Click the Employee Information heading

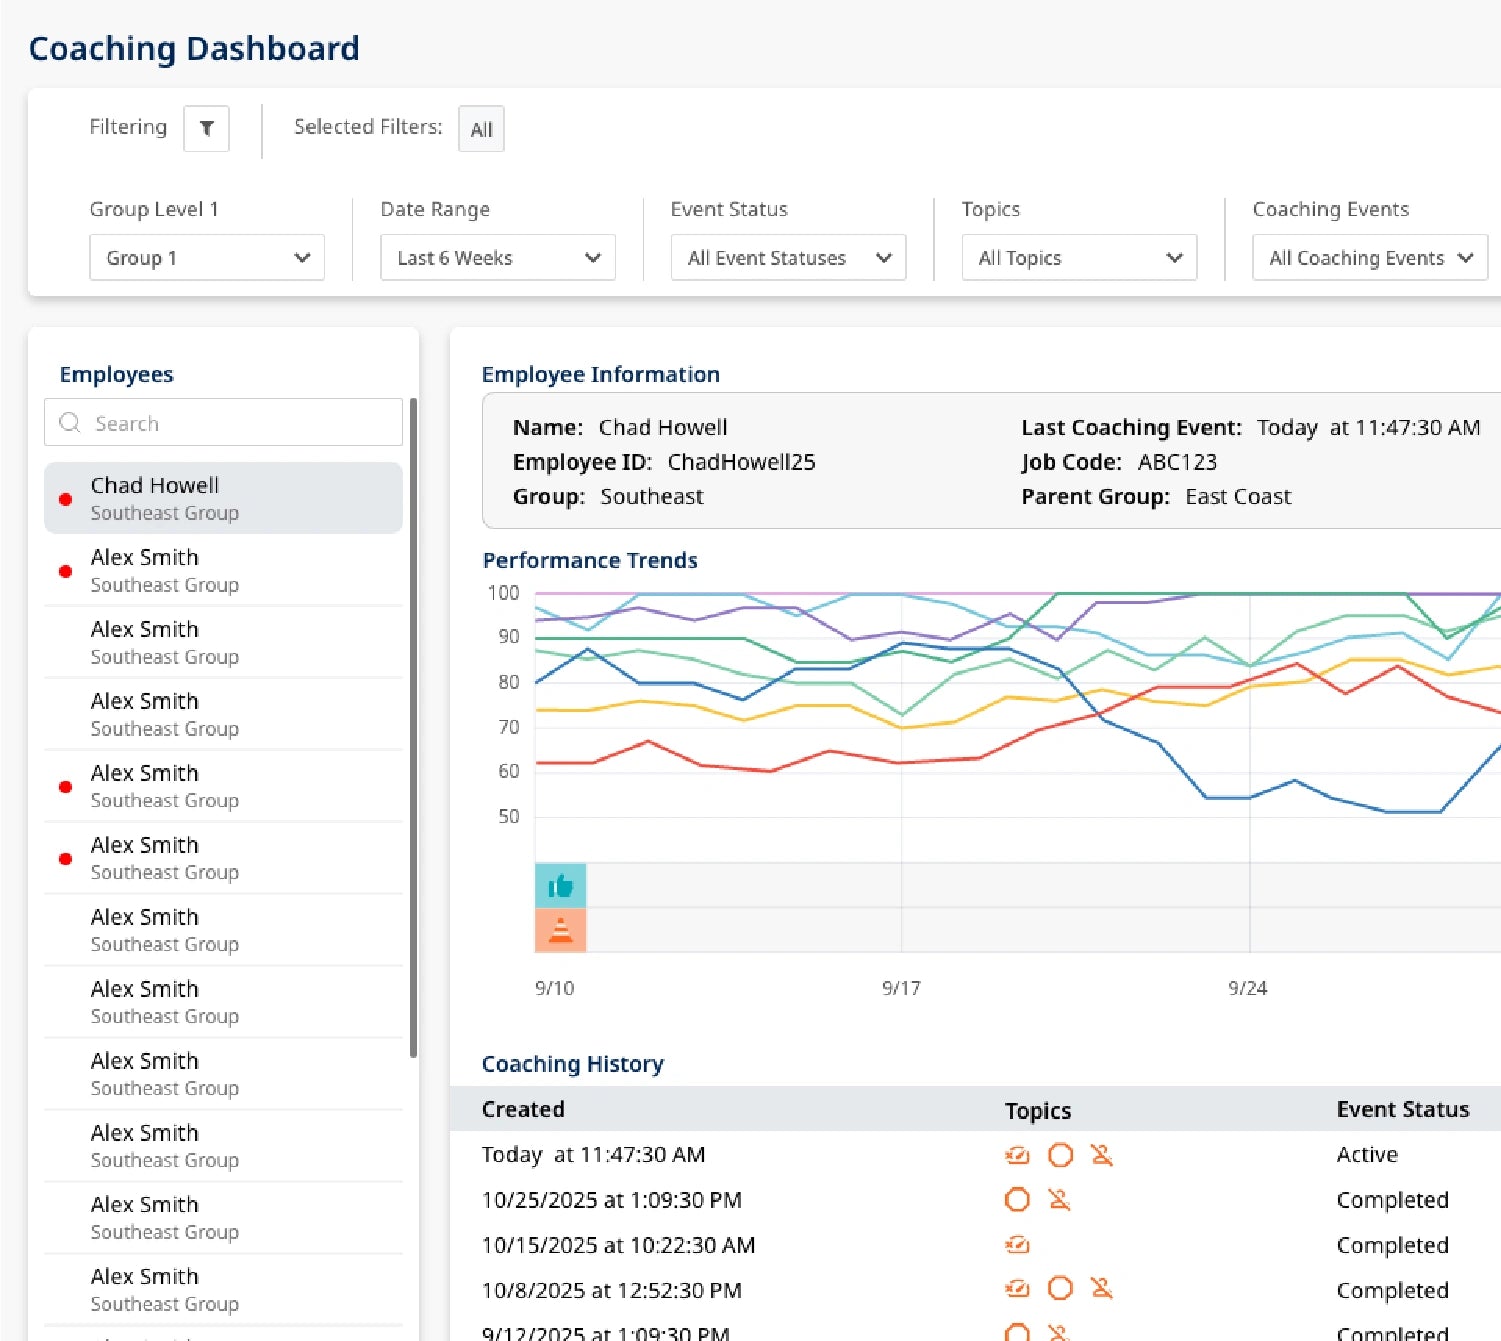[x=601, y=374]
